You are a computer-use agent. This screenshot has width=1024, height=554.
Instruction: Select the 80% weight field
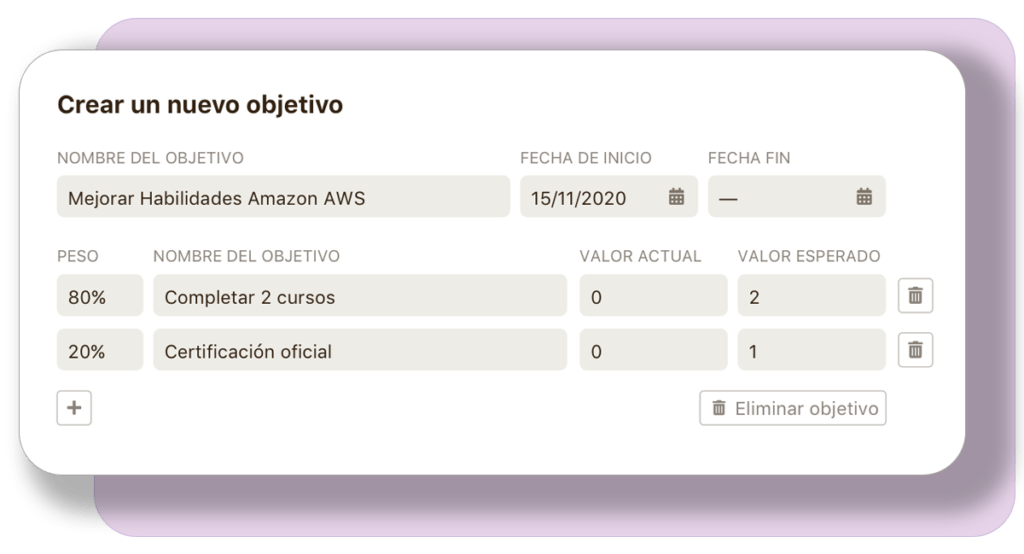[x=100, y=297]
